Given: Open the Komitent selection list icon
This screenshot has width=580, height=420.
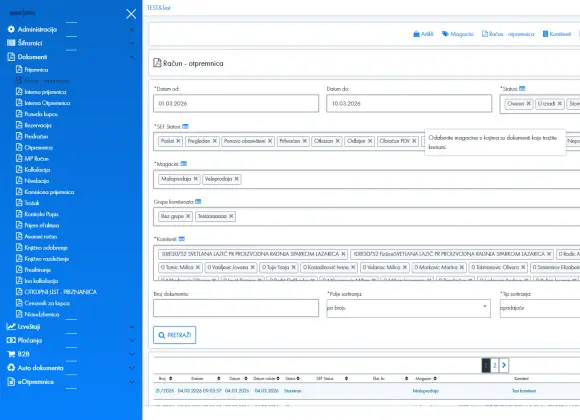Looking at the screenshot, I should pos(182,239).
